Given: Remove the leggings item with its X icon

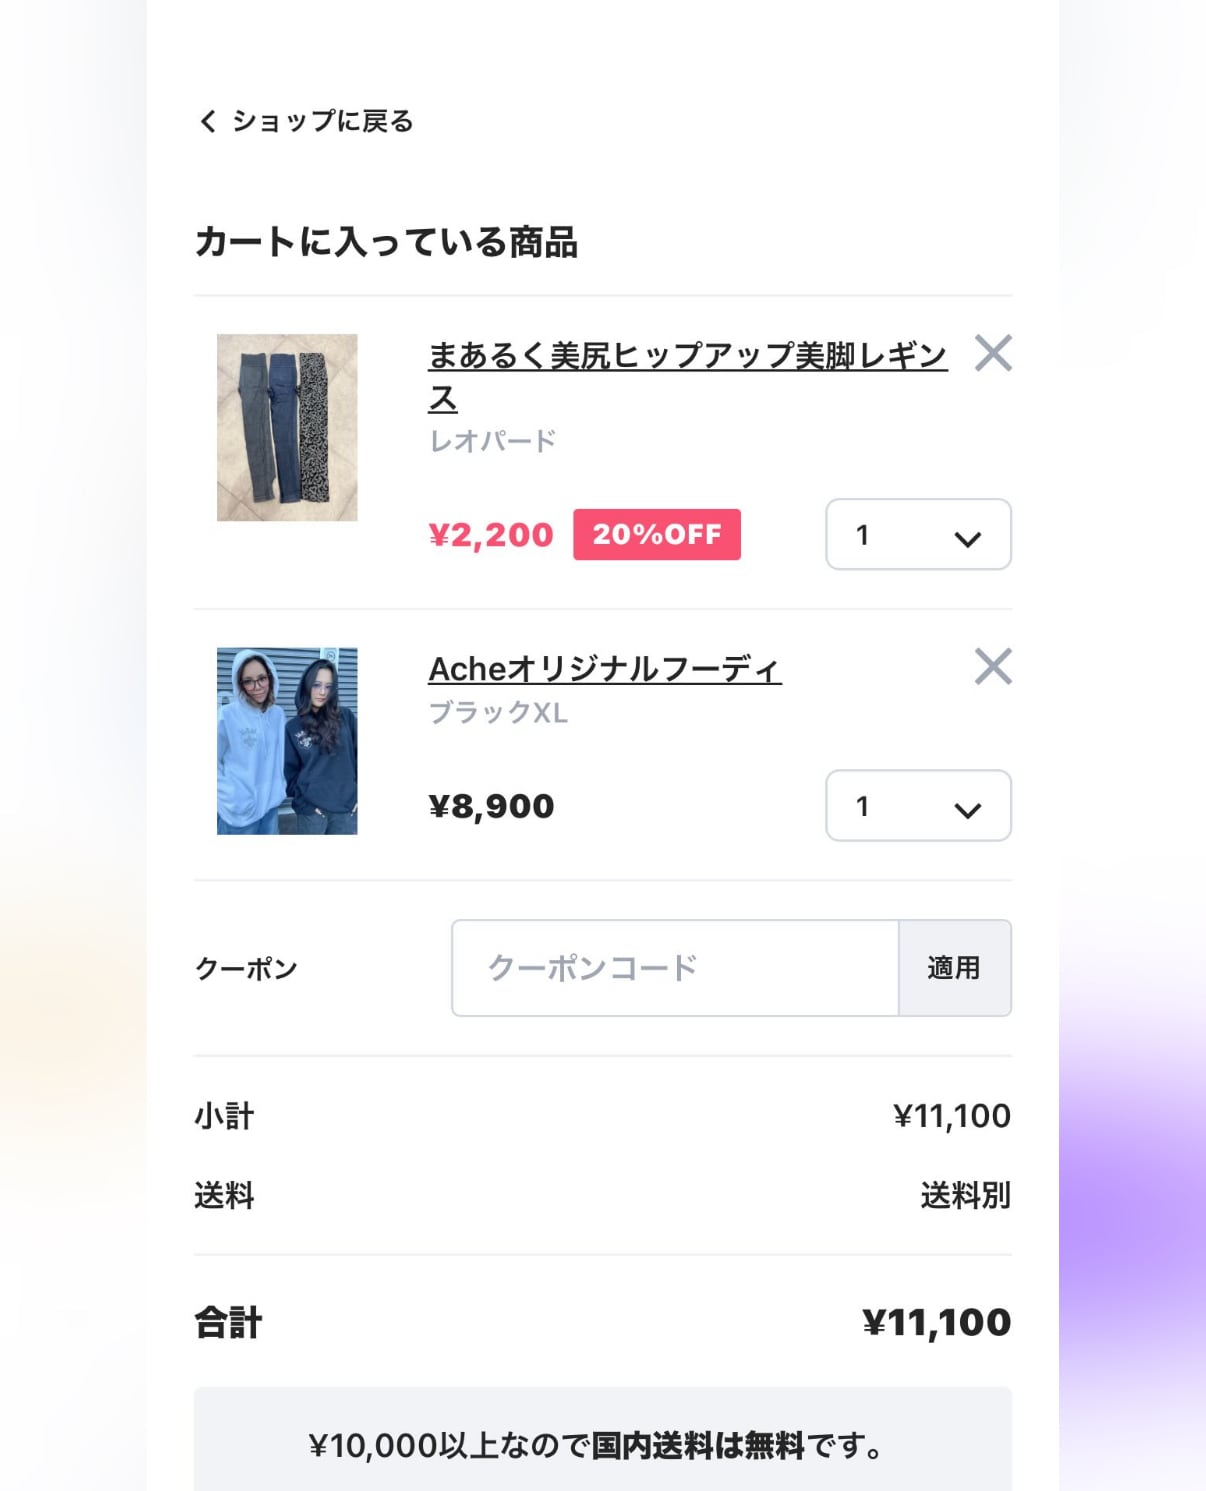Looking at the screenshot, I should [x=992, y=353].
